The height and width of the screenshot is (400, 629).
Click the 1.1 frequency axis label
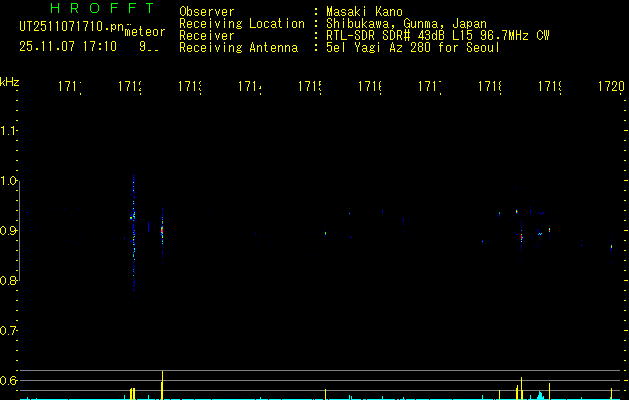pos(8,131)
